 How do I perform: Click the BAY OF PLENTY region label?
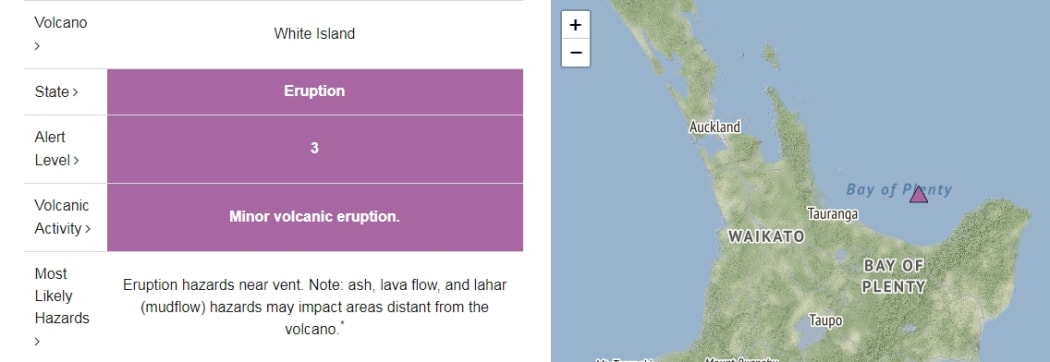pos(893,276)
